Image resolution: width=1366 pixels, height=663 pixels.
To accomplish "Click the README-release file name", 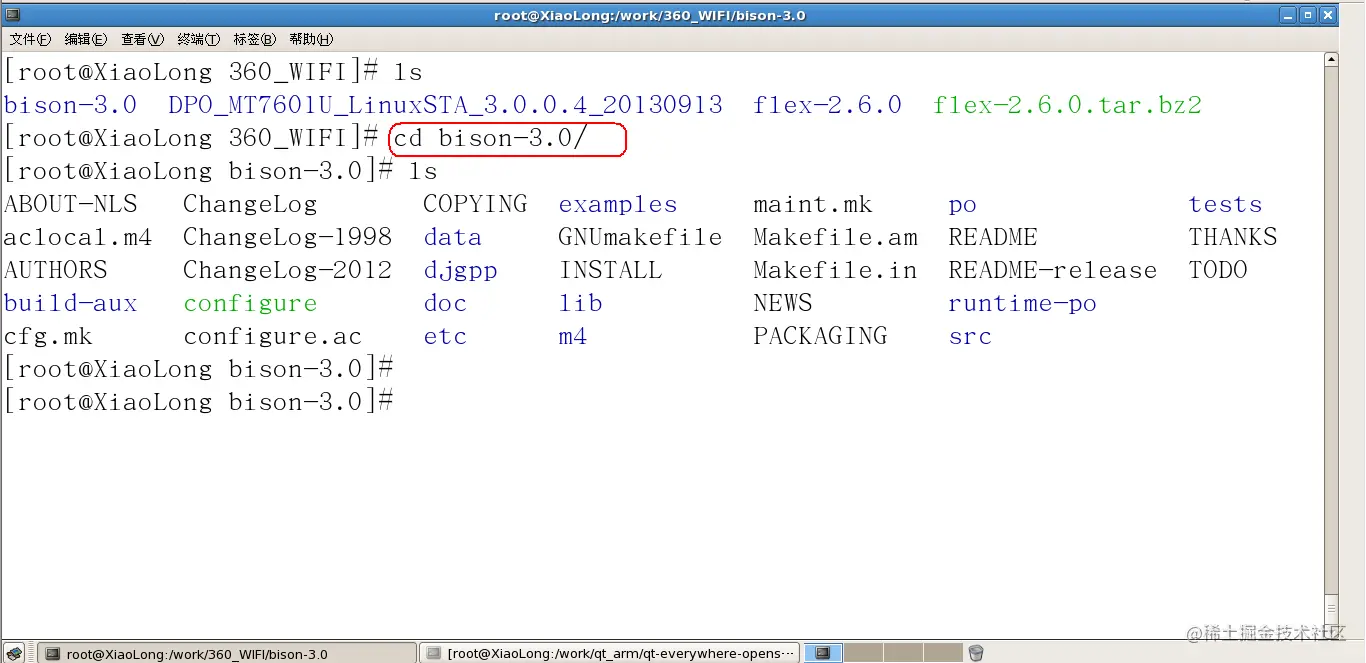I will pyautogui.click(x=1052, y=270).
